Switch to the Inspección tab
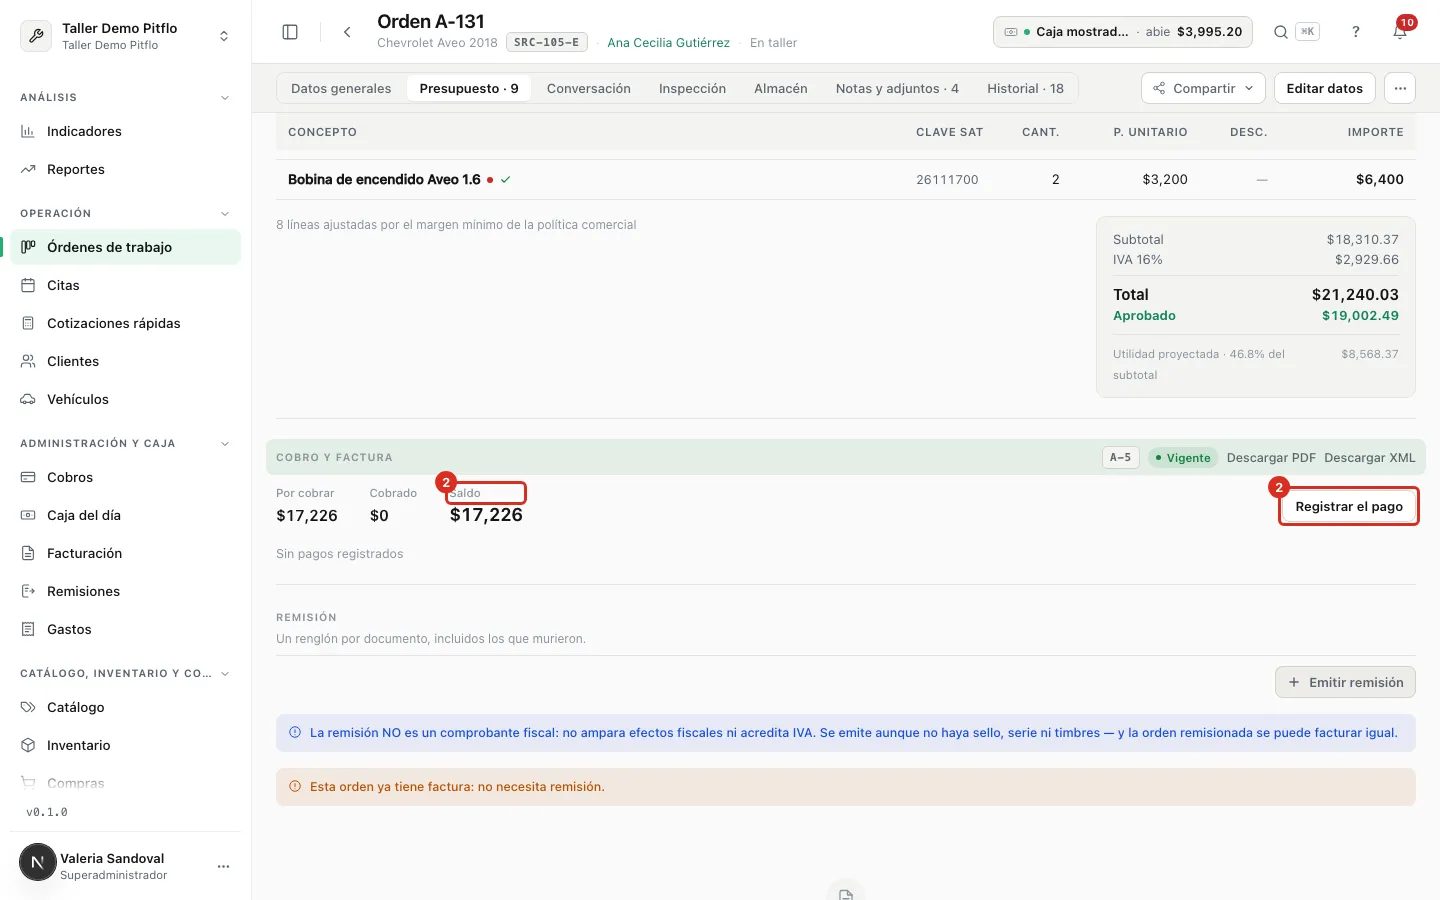This screenshot has height=900, width=1440. [692, 88]
